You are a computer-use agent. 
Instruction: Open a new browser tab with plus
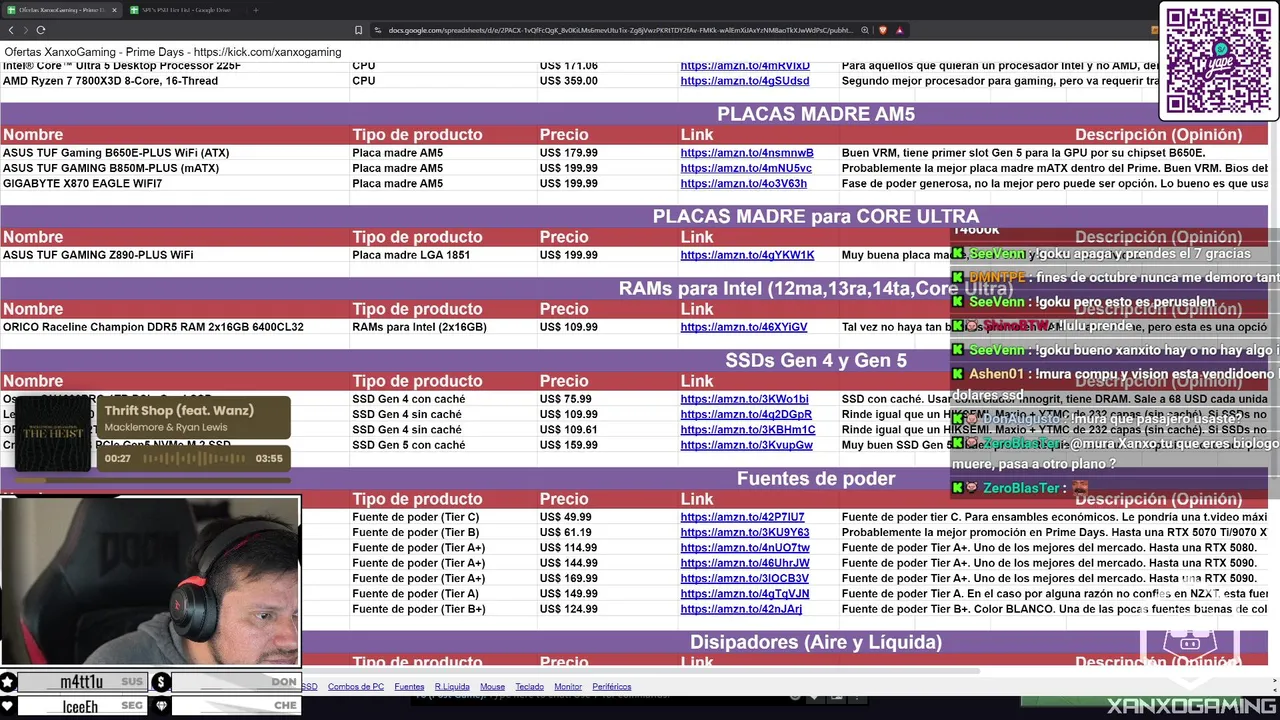tap(255, 10)
